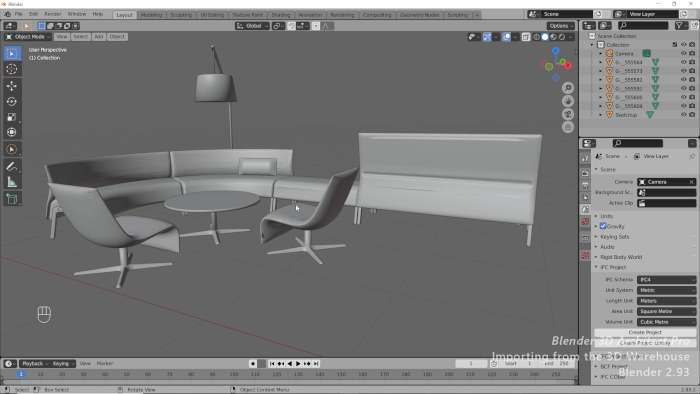
Task: Hide the Camera object with eye icon
Action: click(683, 54)
